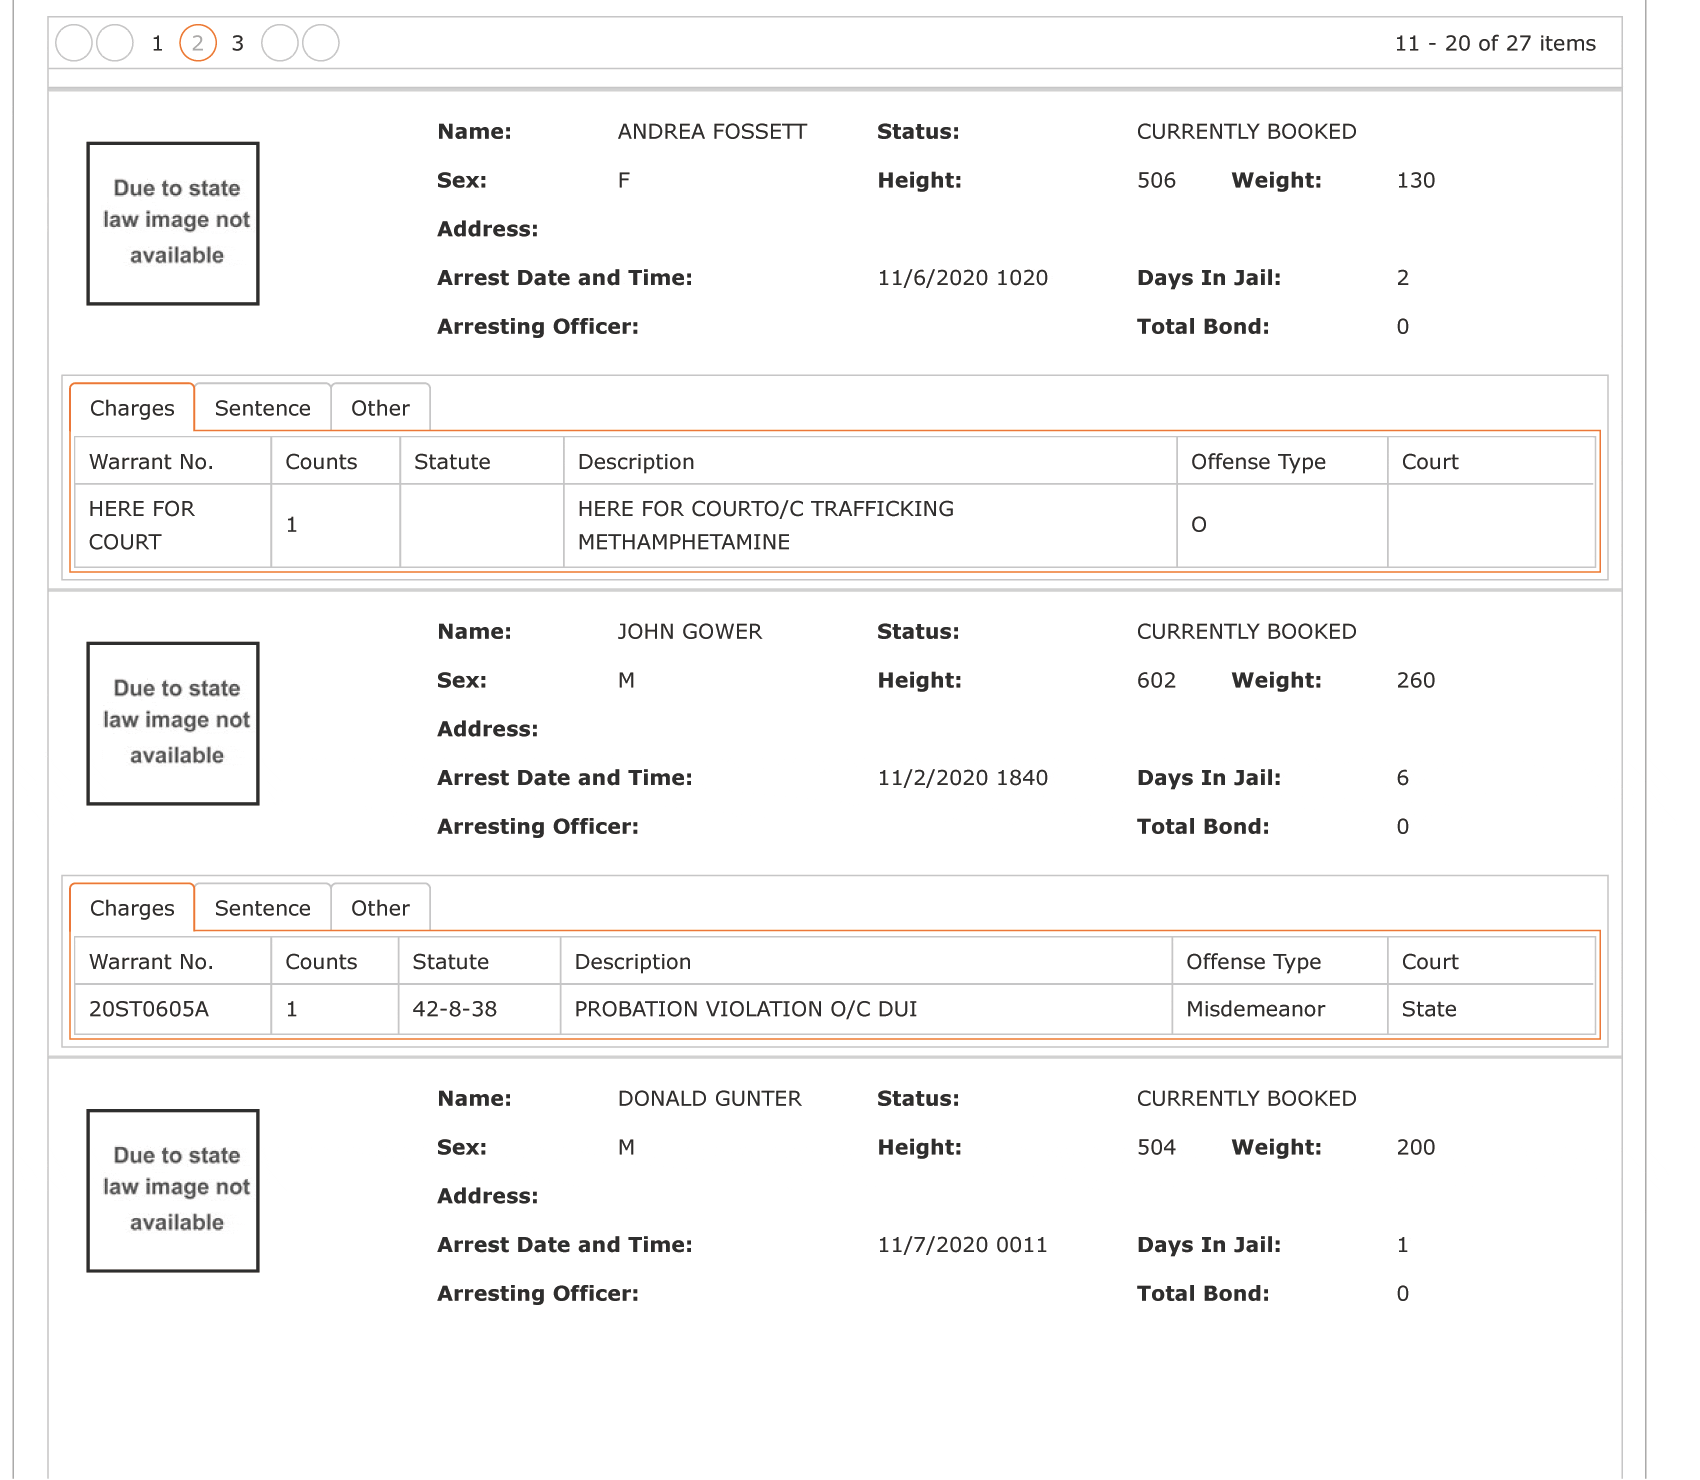Go to the first page button
Screen dimensions: 1700x1480
(74, 43)
